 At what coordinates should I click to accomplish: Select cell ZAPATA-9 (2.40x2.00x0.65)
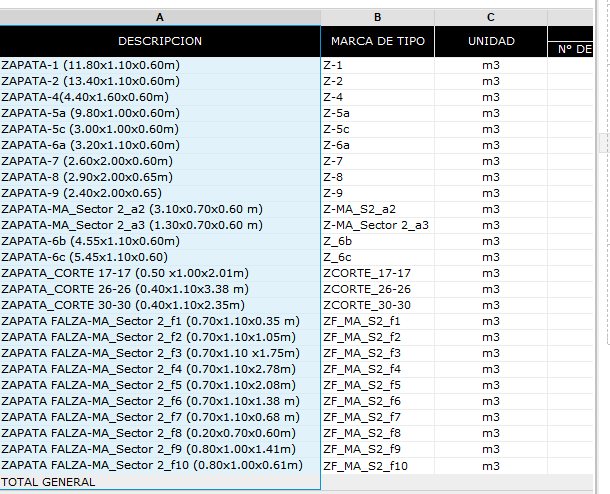(x=160, y=193)
